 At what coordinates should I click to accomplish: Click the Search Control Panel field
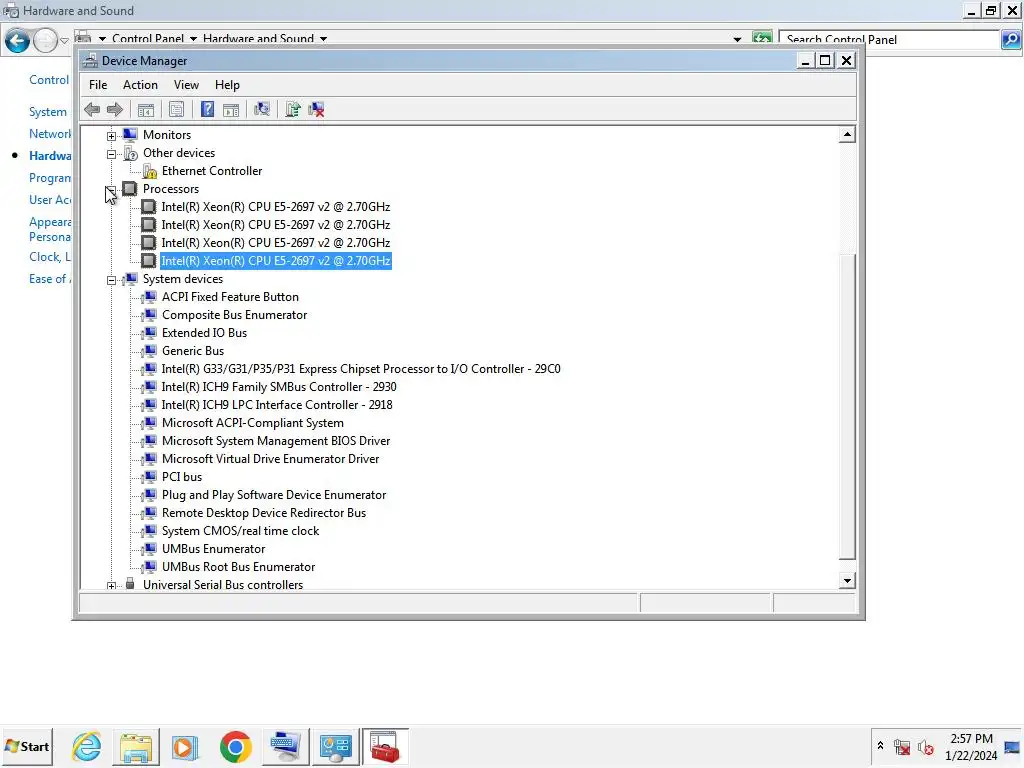pyautogui.click(x=889, y=40)
